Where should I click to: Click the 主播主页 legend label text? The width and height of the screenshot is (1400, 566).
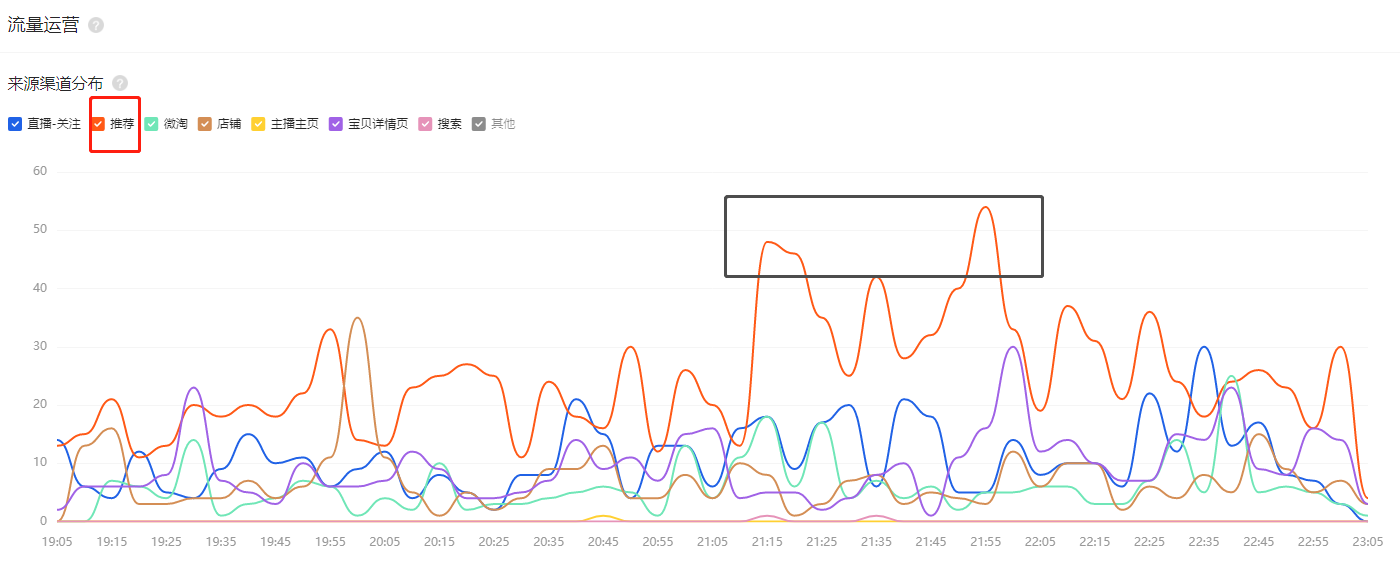(x=295, y=124)
